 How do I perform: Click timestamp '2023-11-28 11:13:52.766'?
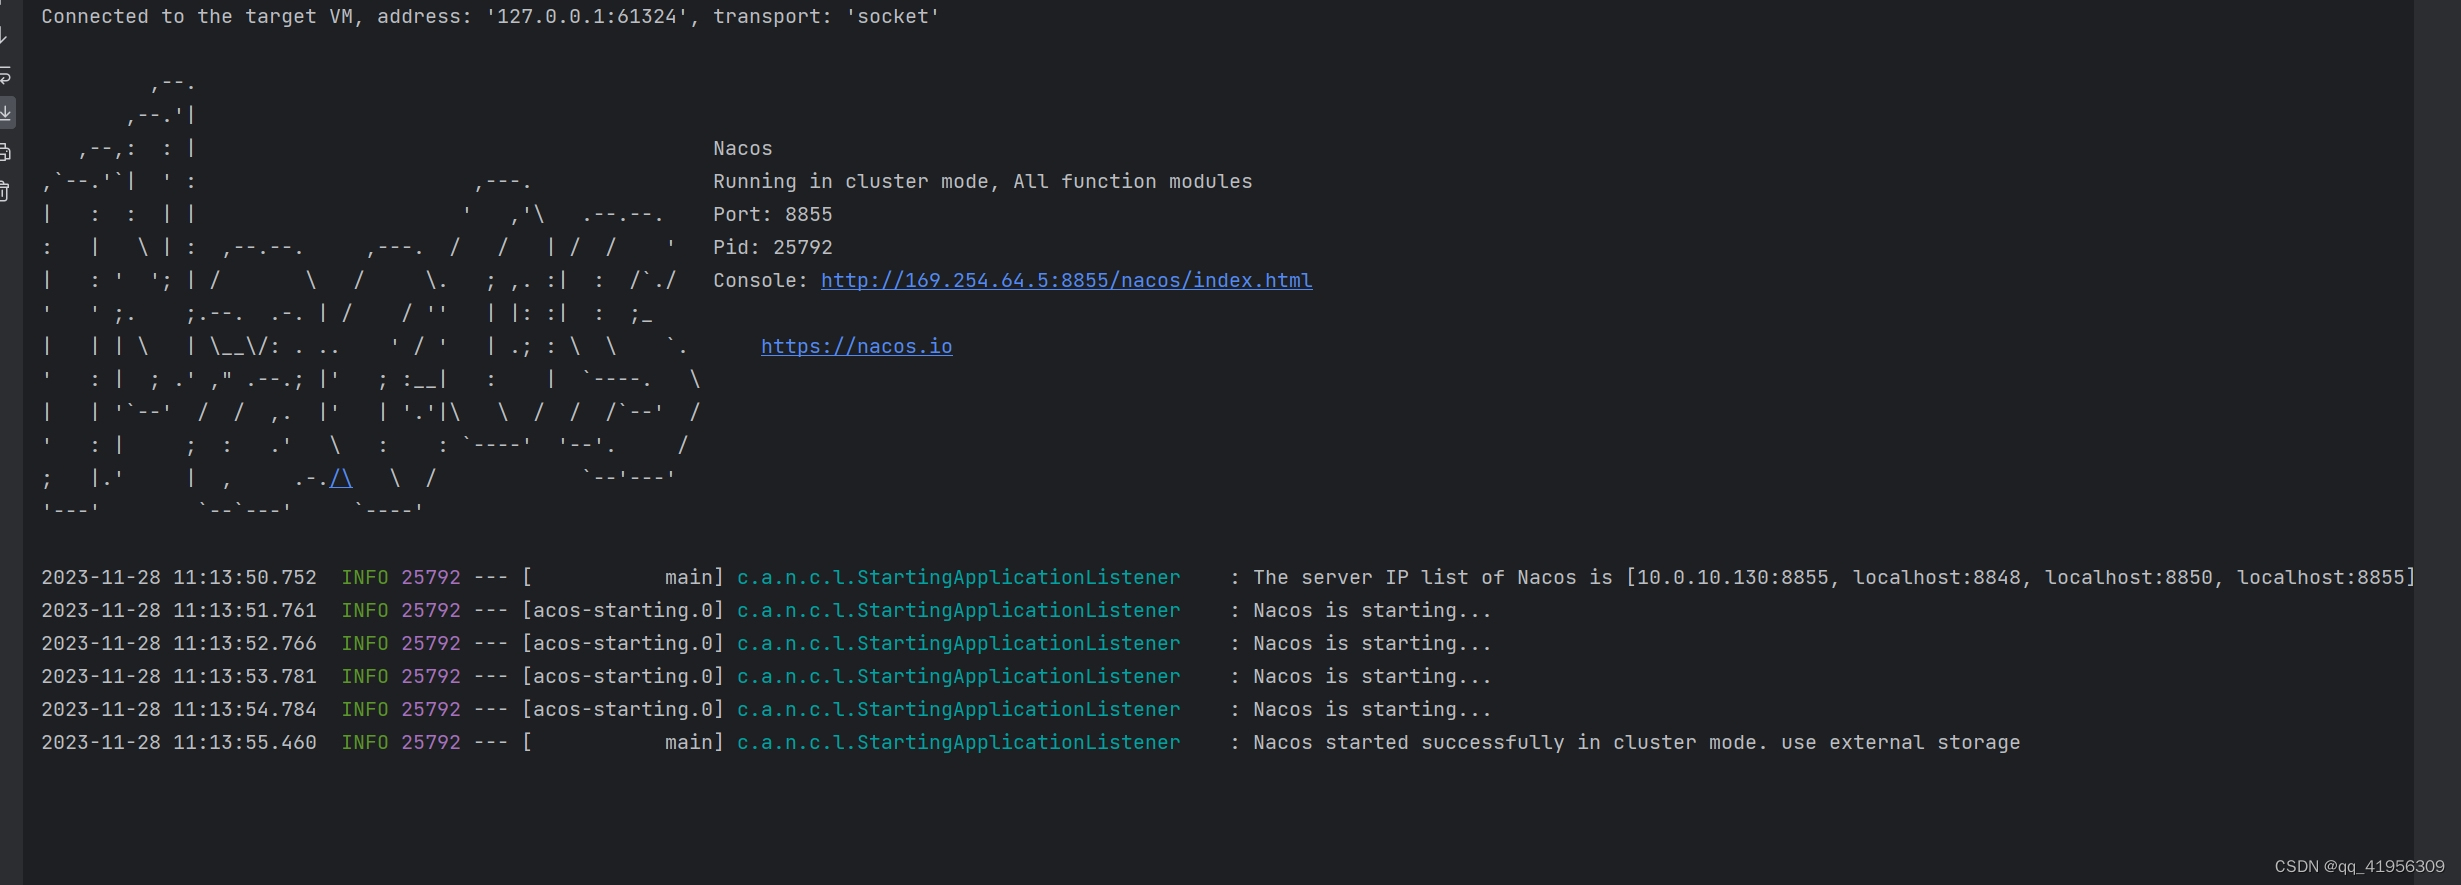(179, 644)
